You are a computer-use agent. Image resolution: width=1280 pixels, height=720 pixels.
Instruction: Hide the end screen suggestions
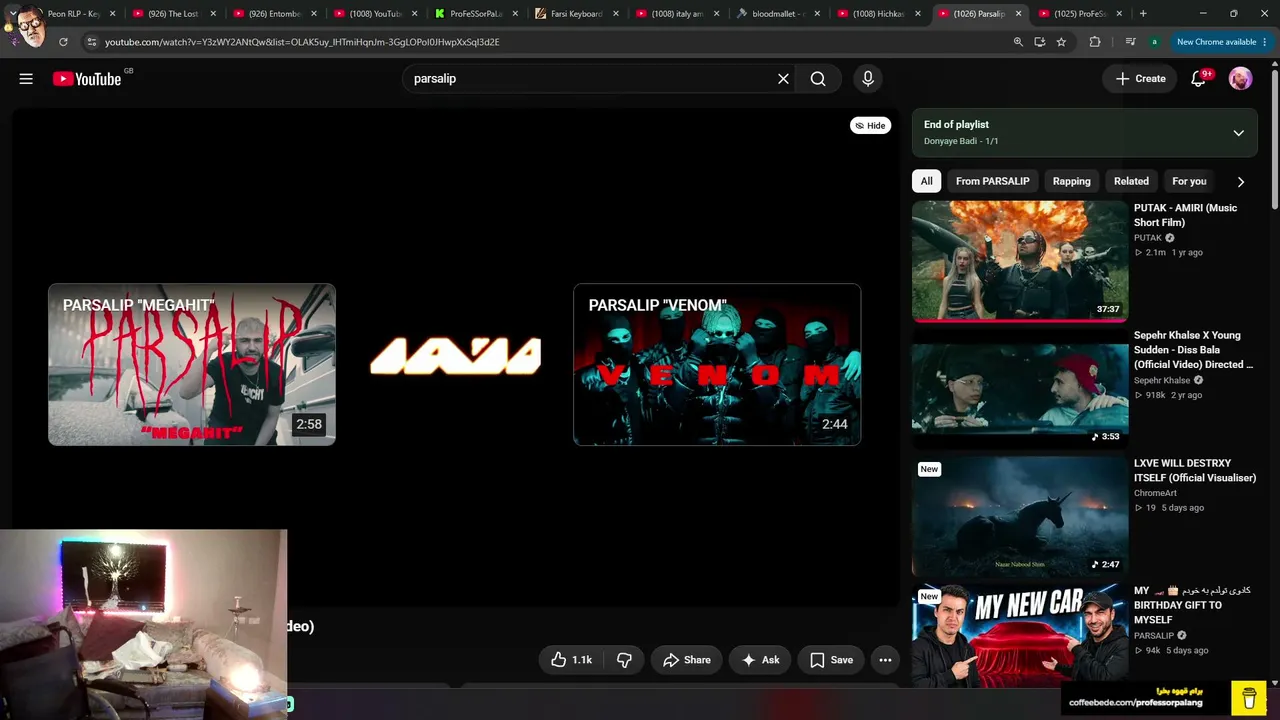(x=870, y=125)
